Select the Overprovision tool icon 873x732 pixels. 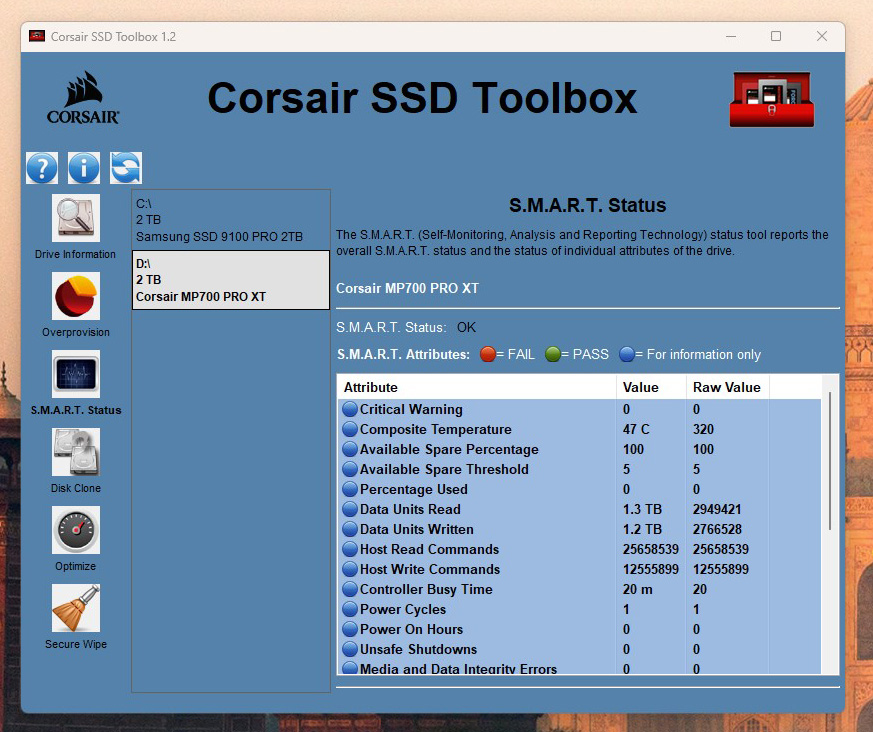pos(76,296)
